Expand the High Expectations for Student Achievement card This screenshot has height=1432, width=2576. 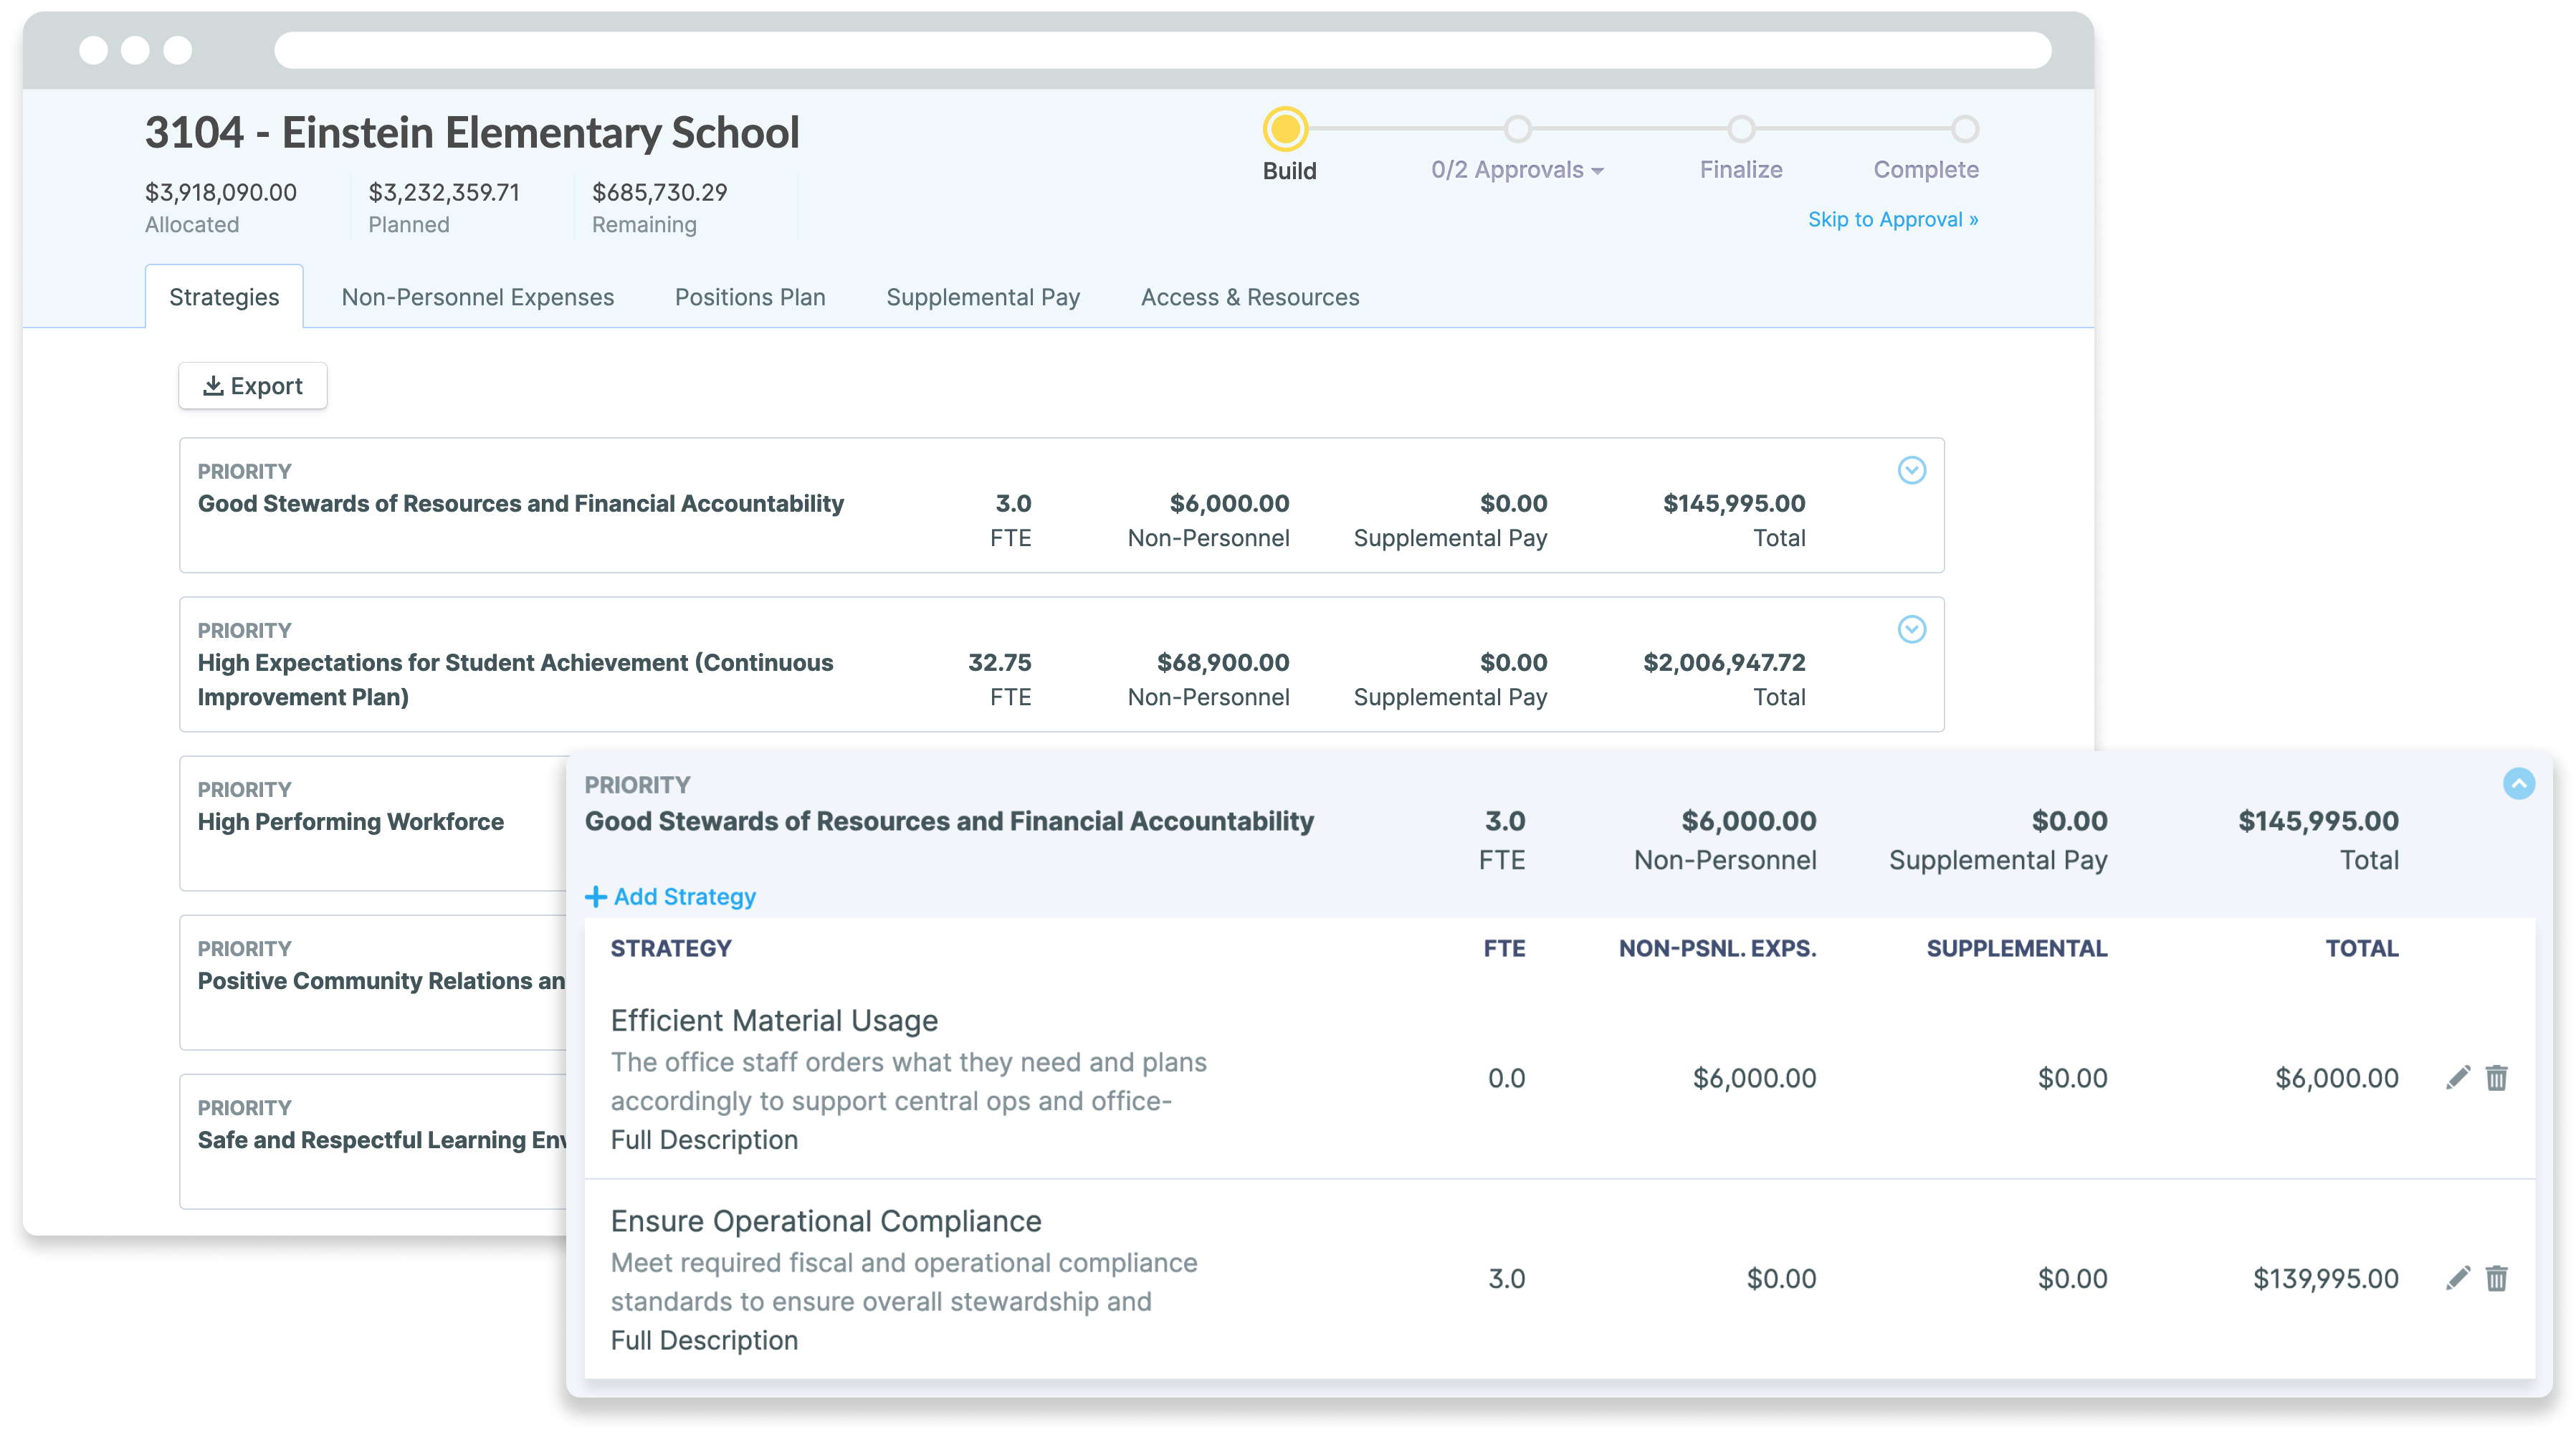pyautogui.click(x=1911, y=629)
